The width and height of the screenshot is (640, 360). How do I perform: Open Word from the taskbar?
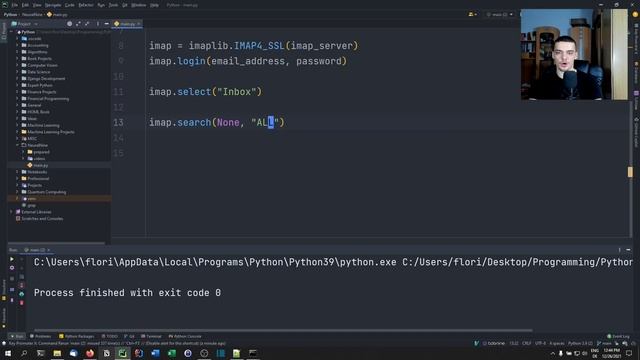pos(155,353)
